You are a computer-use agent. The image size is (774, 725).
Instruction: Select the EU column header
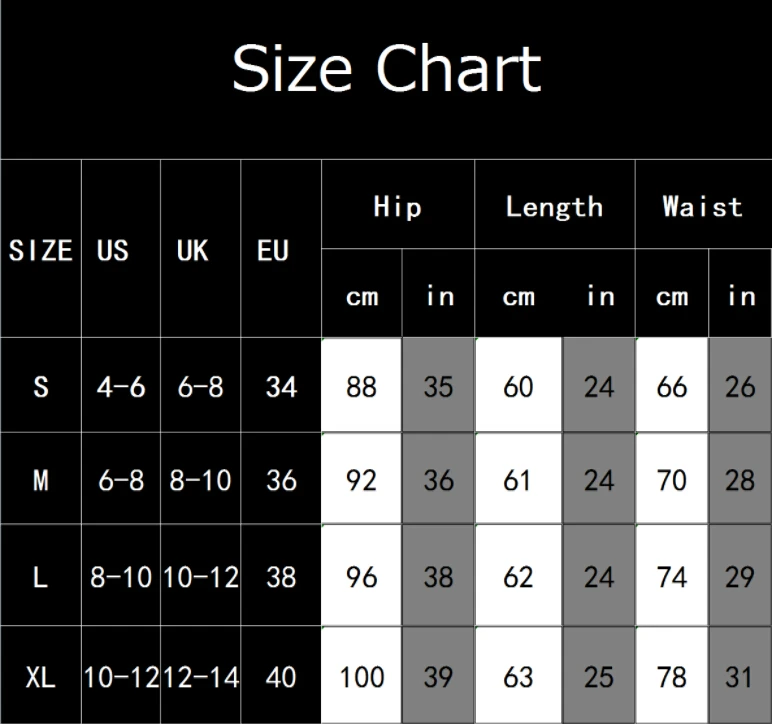[x=281, y=249]
